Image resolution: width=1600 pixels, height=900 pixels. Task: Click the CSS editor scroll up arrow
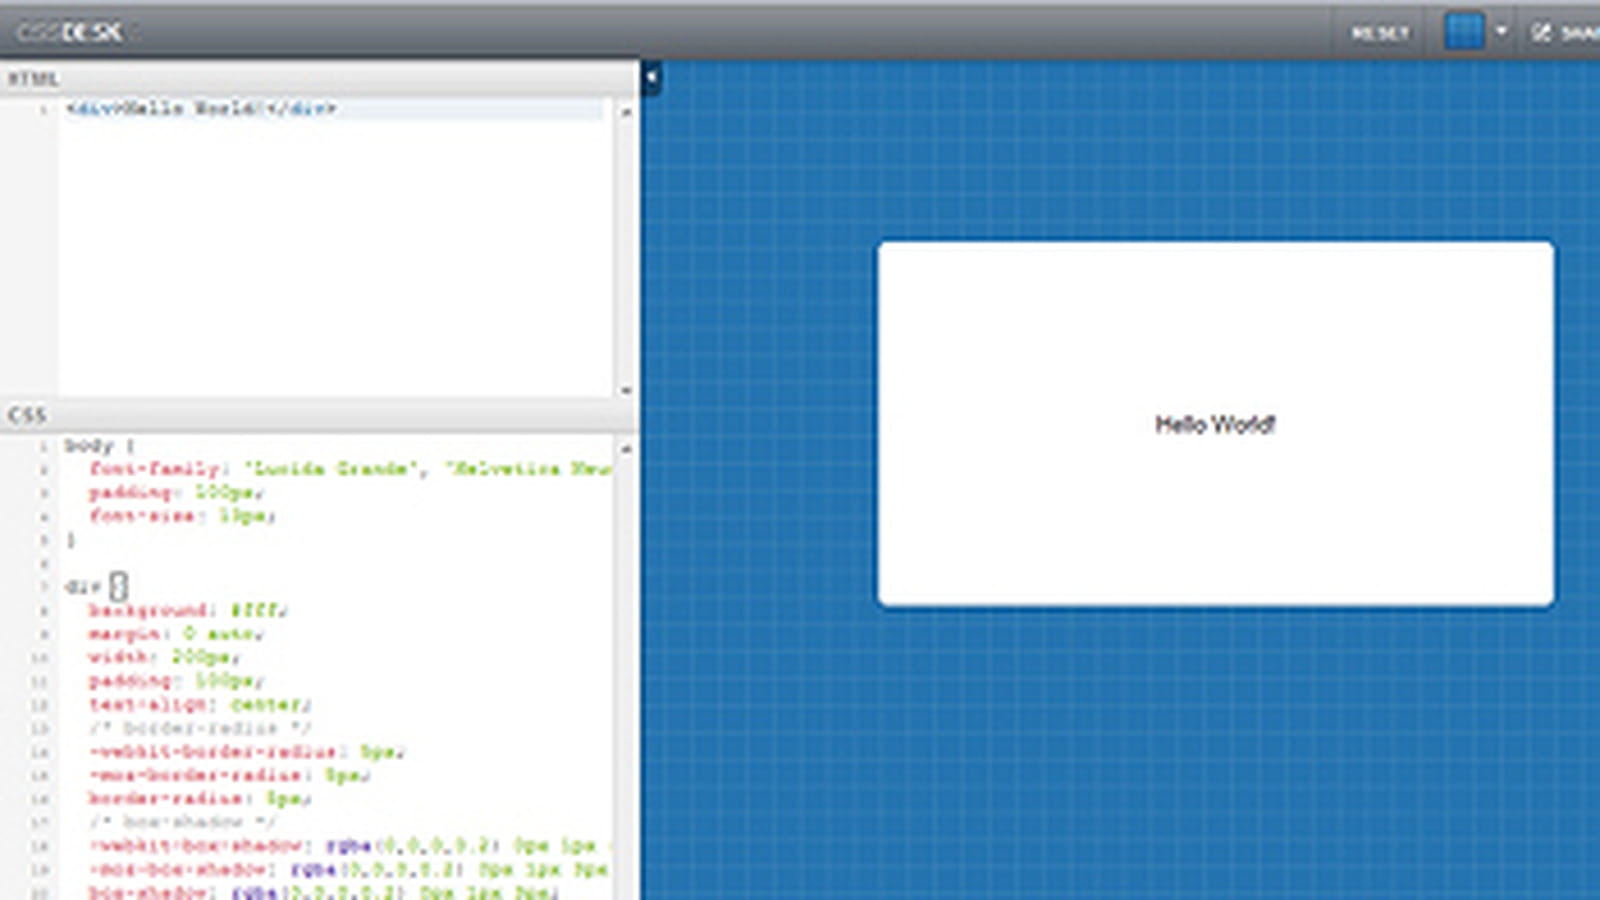(626, 449)
